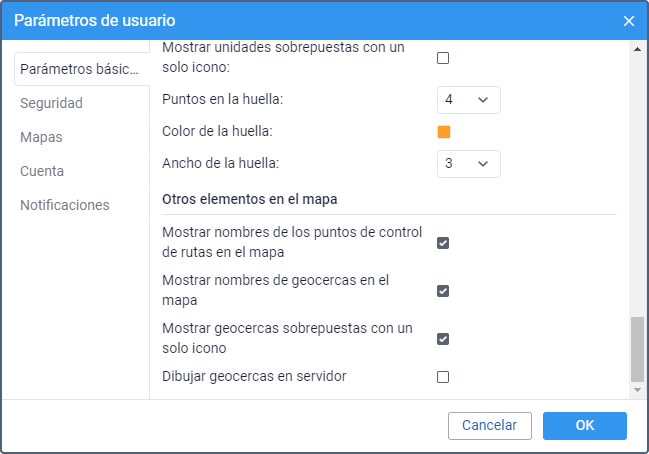Select the Parámetros básicos tab
This screenshot has width=649, height=454.
(82, 69)
